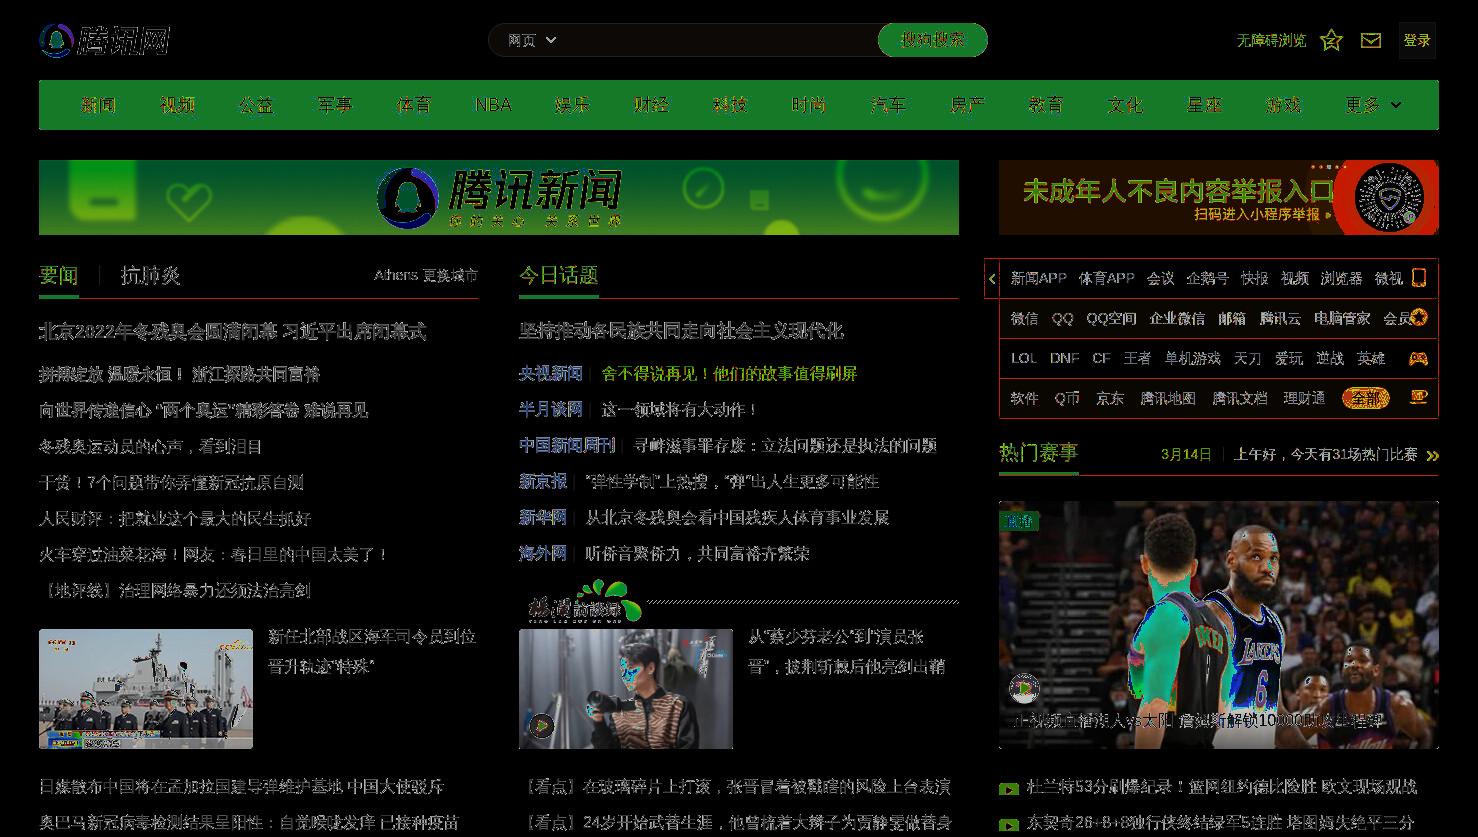
Task: Expand the 更多 navigation menu
Action: click(1373, 105)
